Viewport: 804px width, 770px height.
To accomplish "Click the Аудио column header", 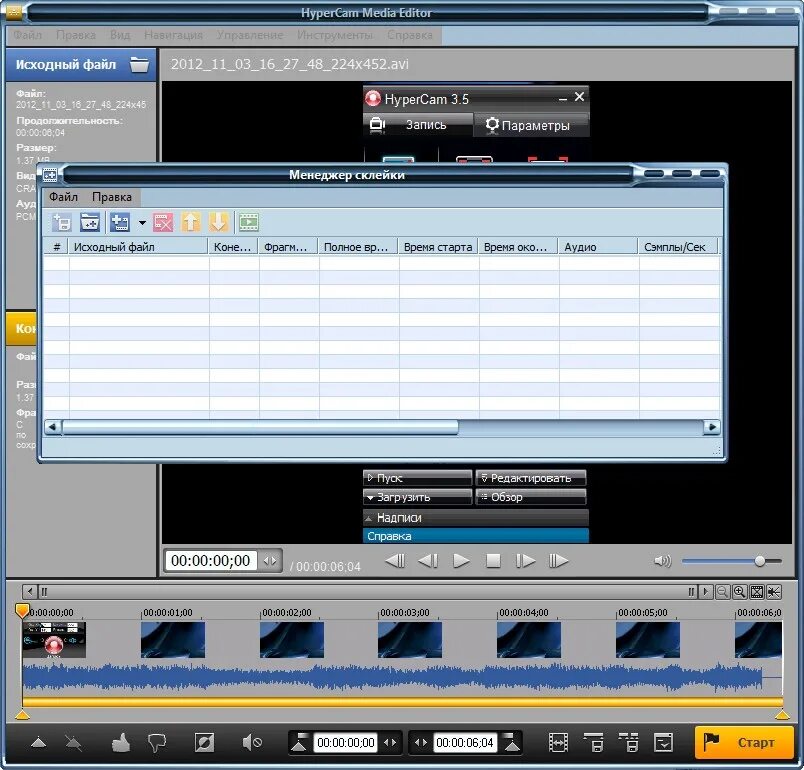I will click(598, 247).
